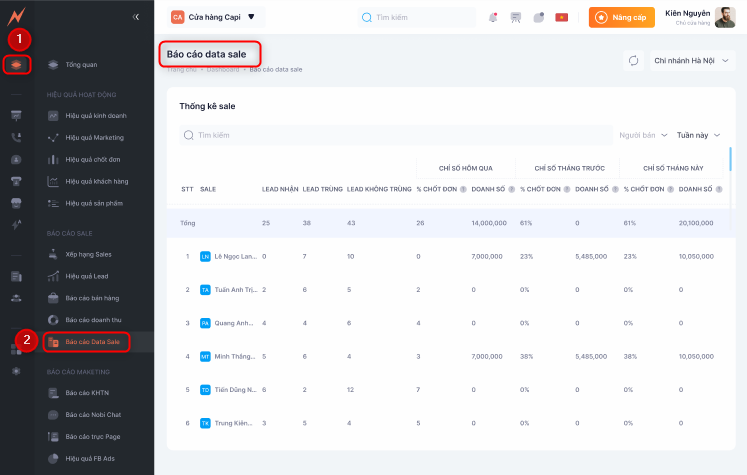Click the Thống kê sale search field
The image size is (747, 475).
pos(395,135)
